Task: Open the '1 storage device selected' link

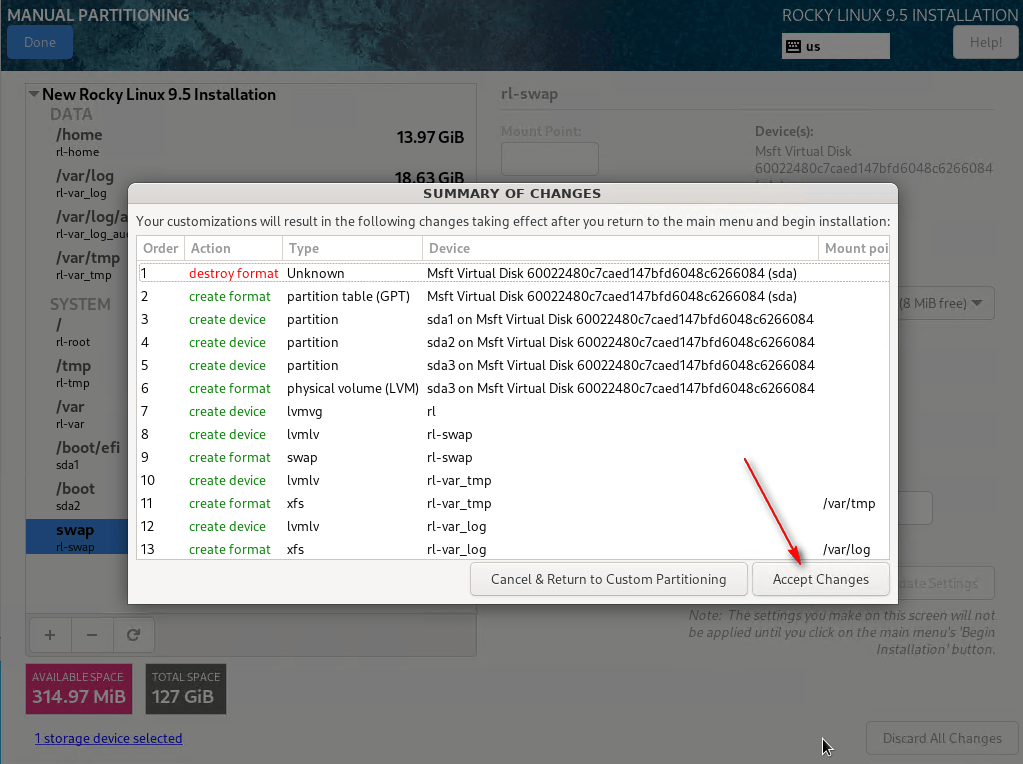Action: tap(108, 738)
